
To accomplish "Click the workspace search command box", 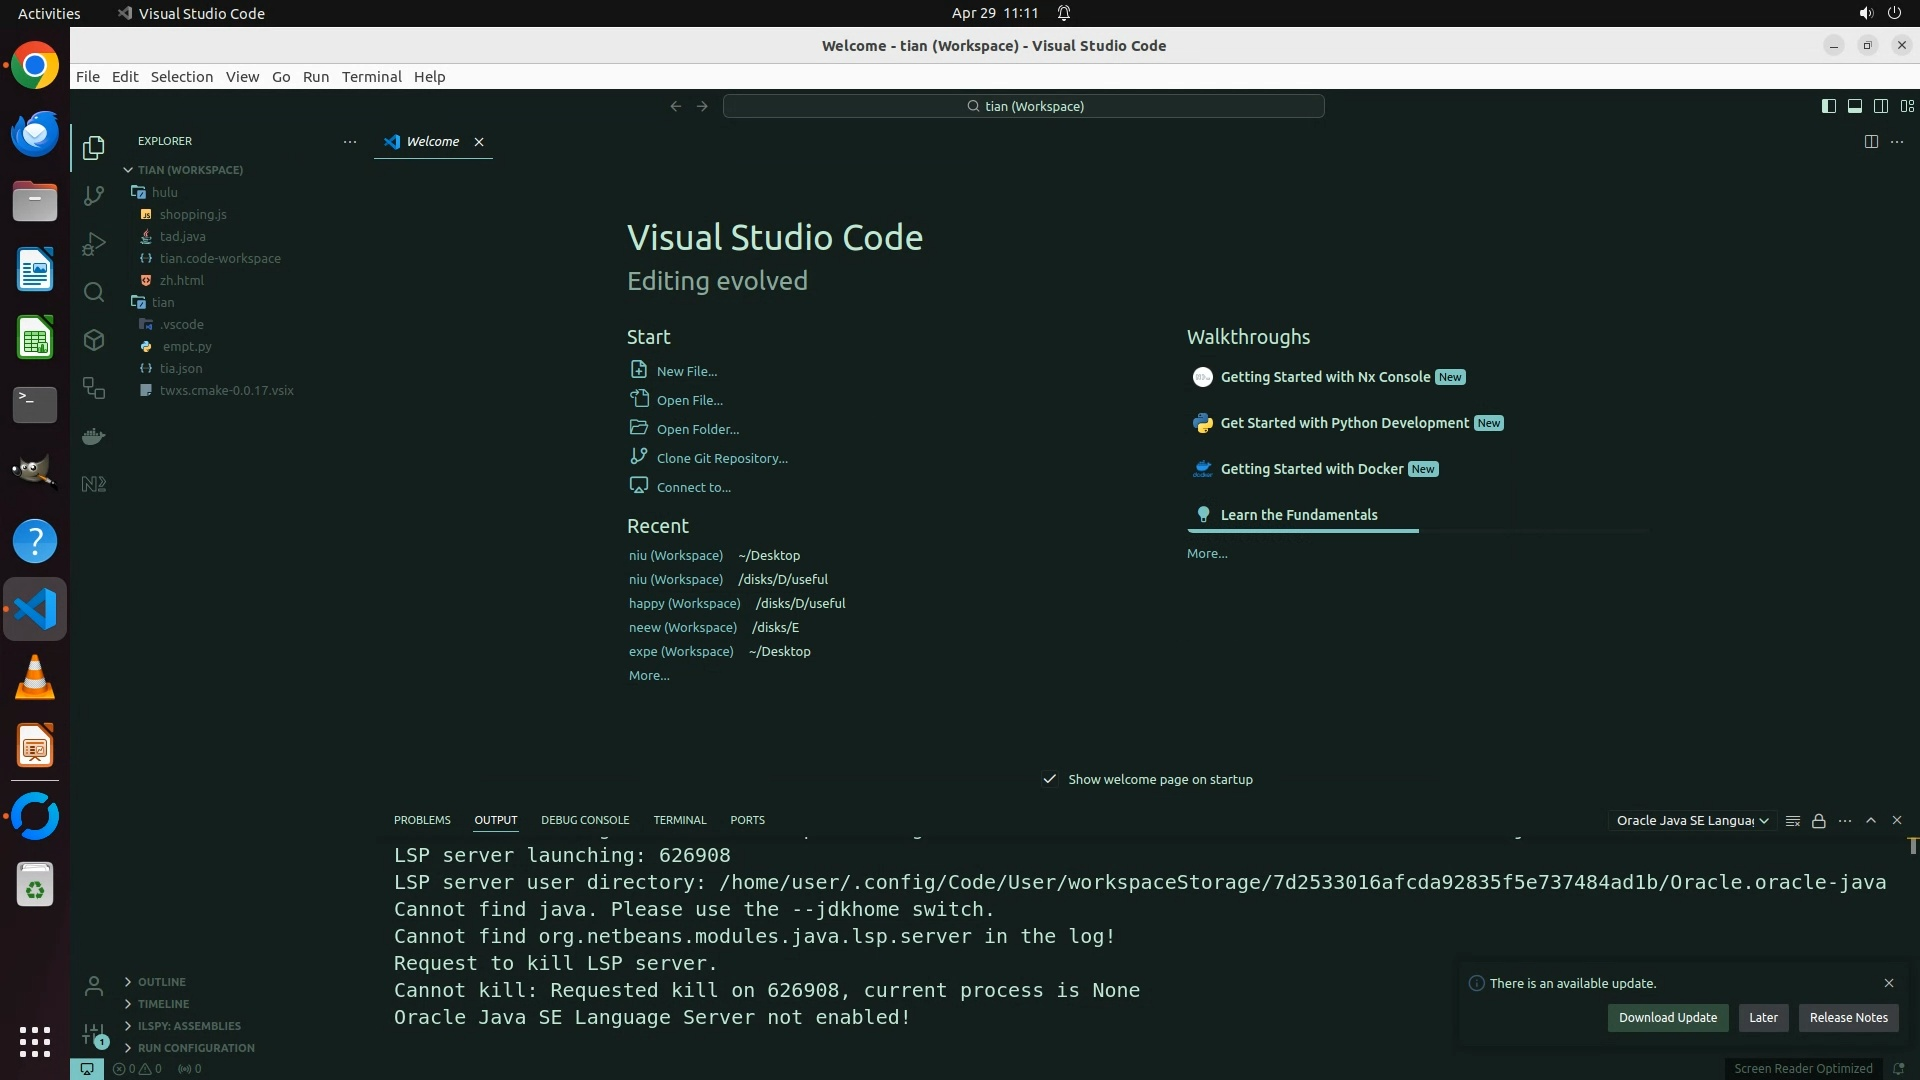I will [x=1024, y=106].
